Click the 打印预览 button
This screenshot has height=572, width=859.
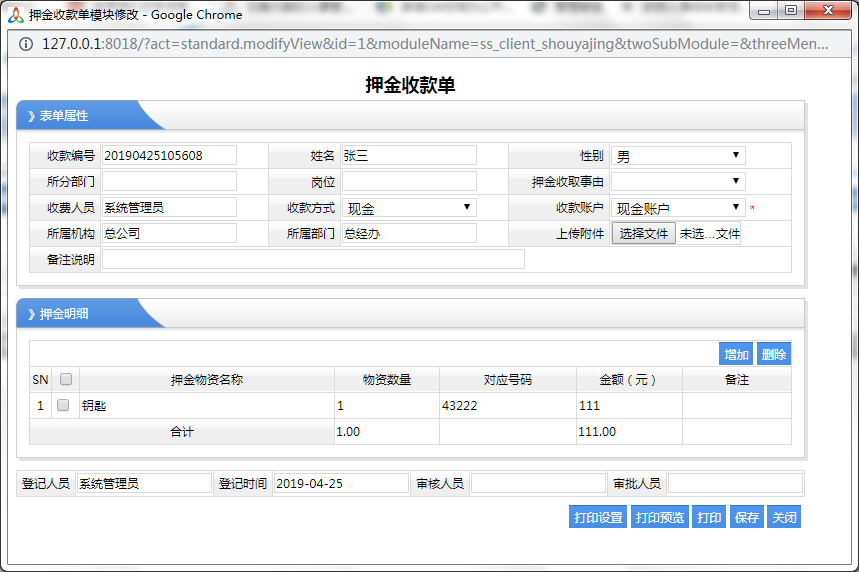pos(660,517)
